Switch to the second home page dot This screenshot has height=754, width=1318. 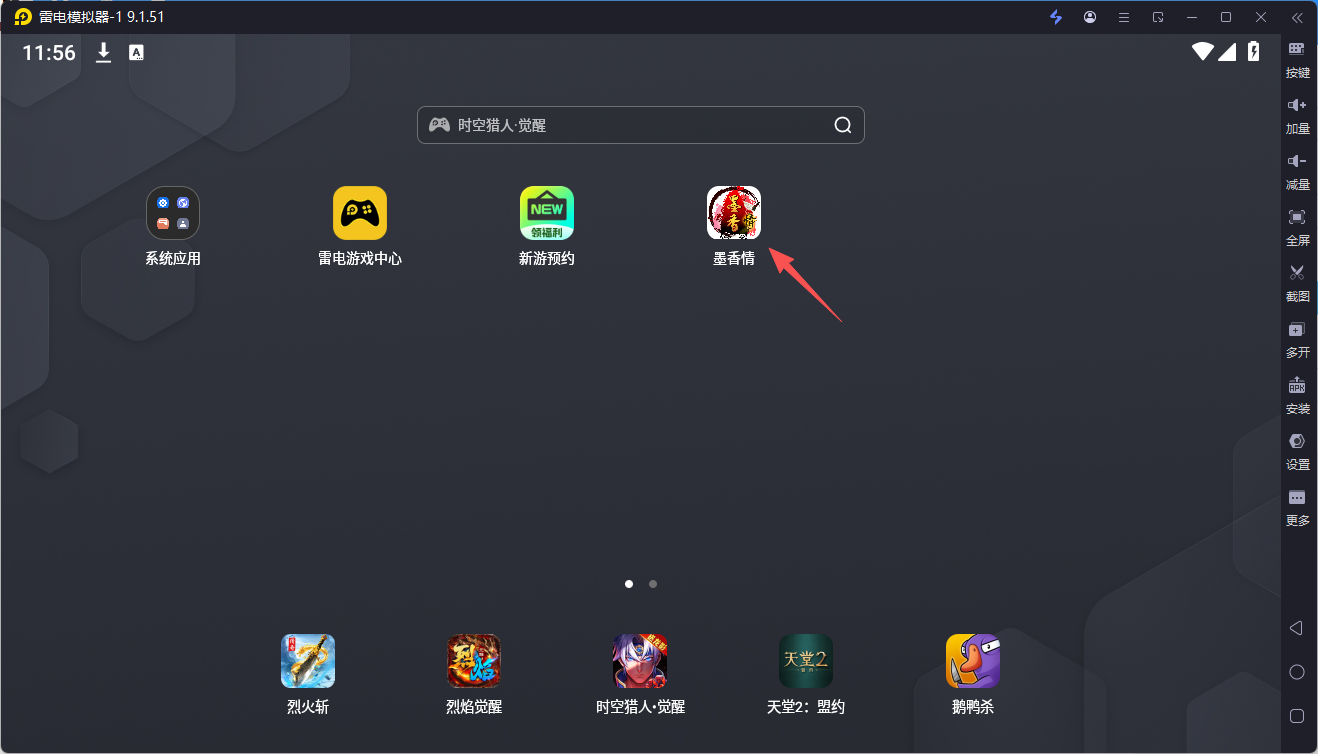[653, 583]
